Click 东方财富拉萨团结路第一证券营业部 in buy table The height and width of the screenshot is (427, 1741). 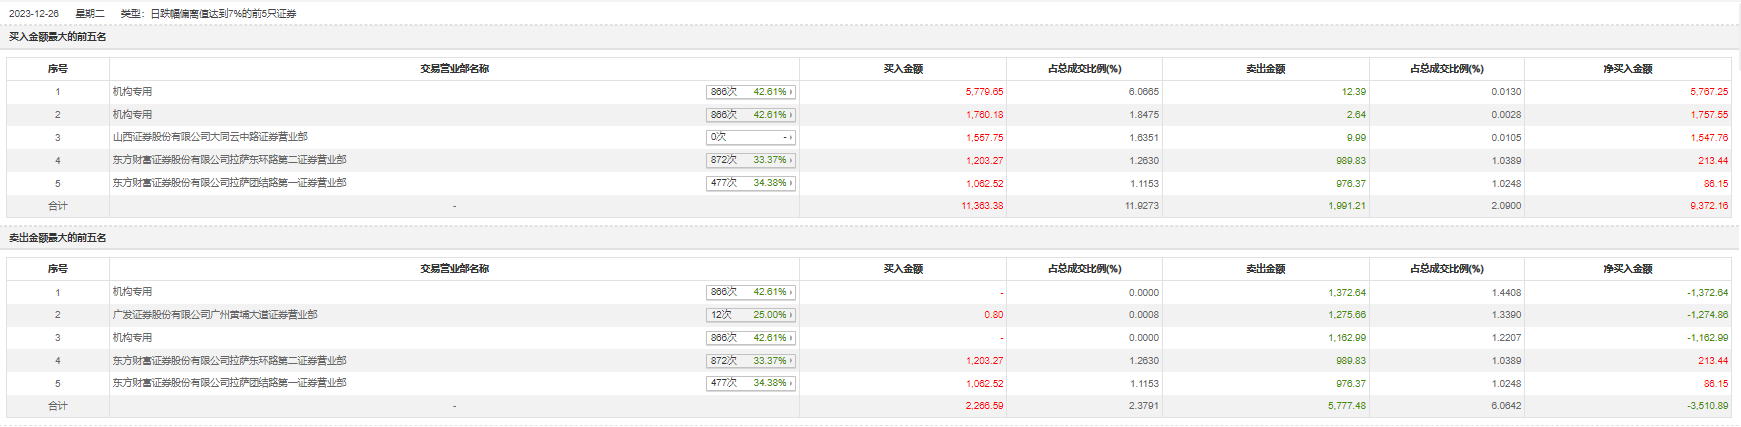(229, 183)
